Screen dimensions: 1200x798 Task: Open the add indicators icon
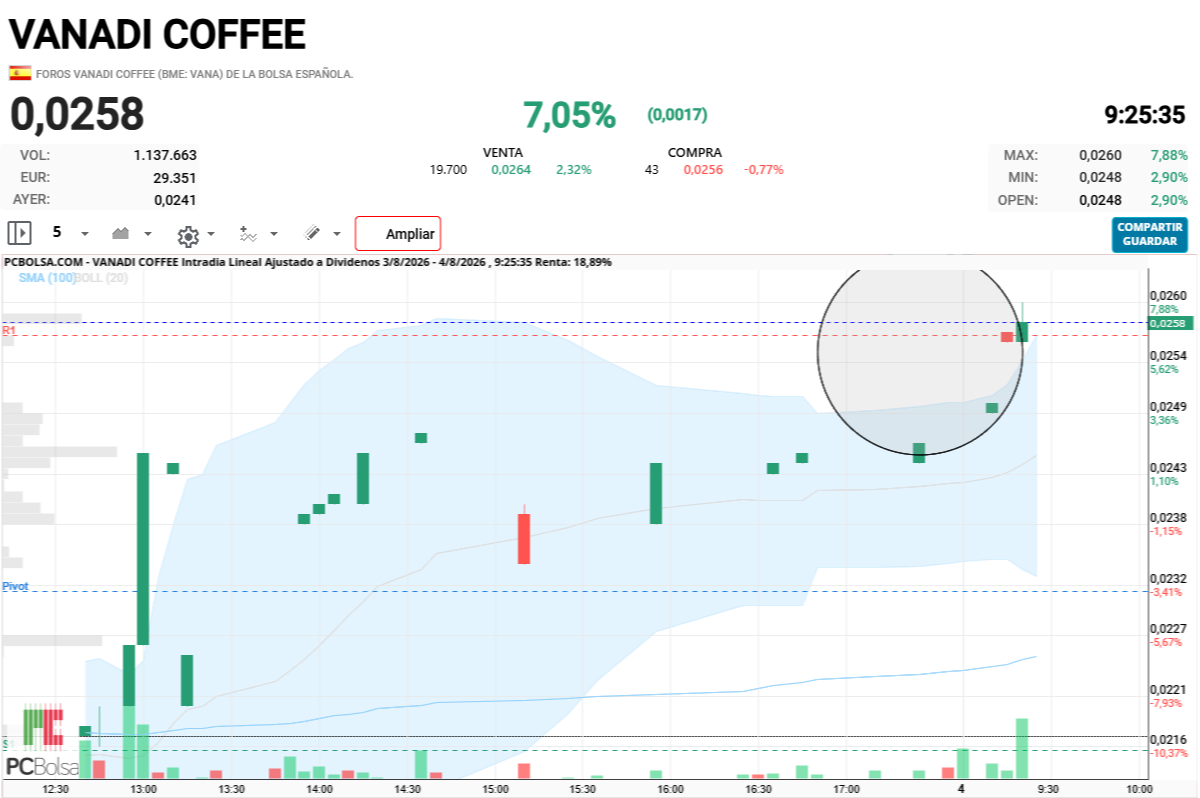249,233
